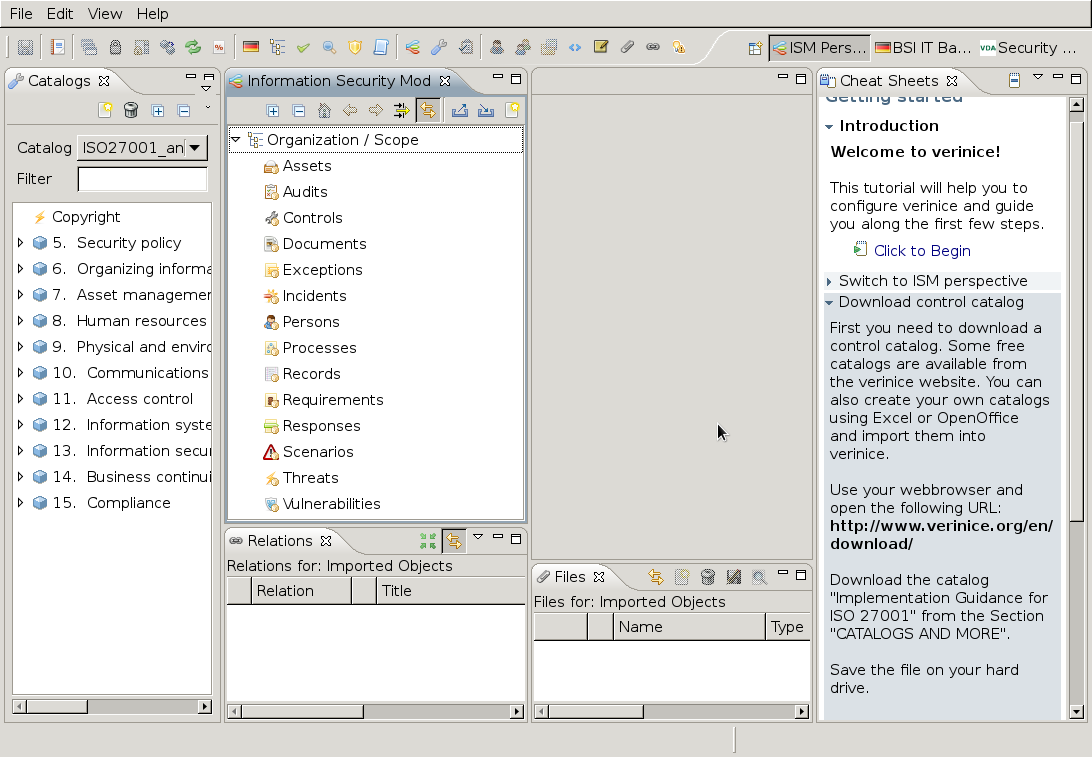Toggle link with editor in Files panel
The height and width of the screenshot is (757, 1092).
[656, 577]
